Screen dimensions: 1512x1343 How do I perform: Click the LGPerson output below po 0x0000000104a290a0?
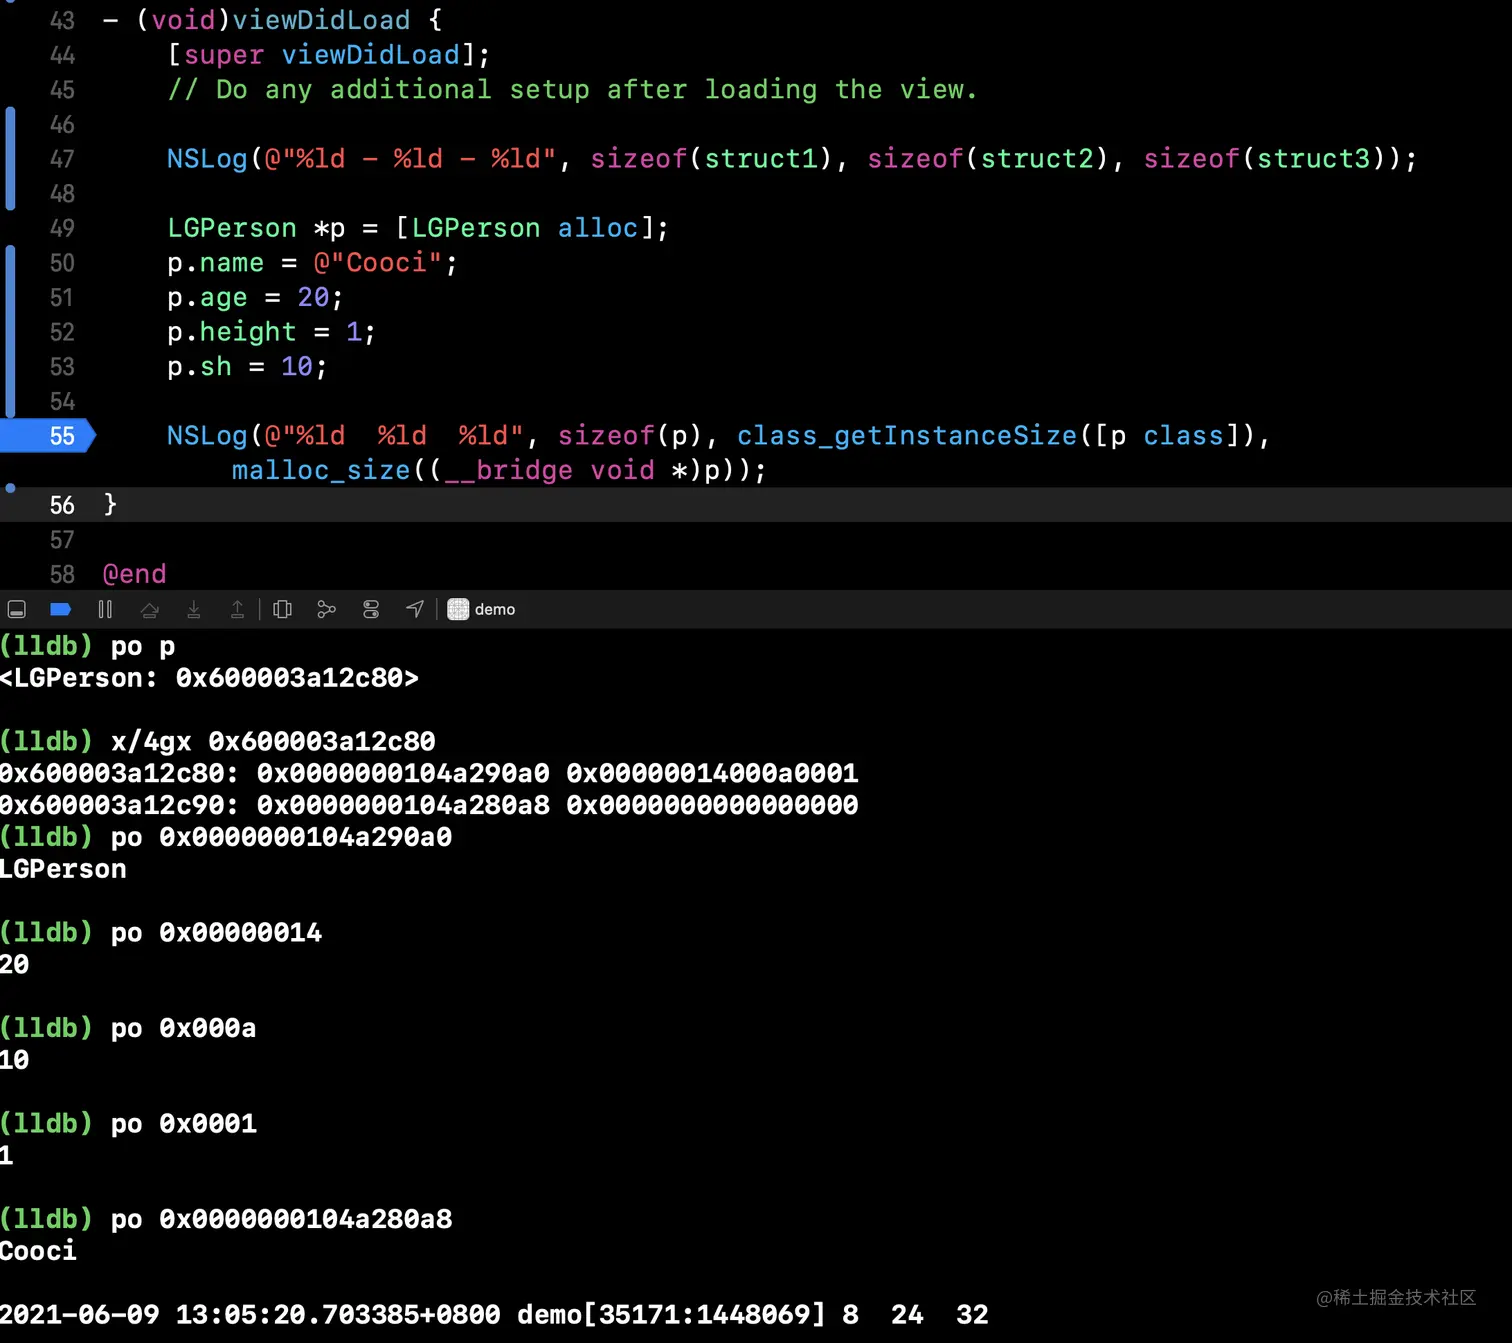pyautogui.click(x=63, y=869)
